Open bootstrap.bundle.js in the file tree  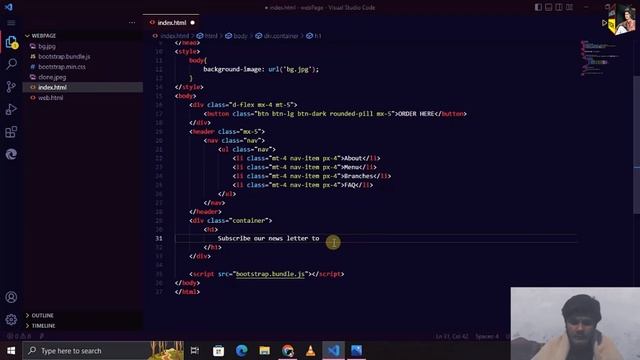tap(64, 56)
